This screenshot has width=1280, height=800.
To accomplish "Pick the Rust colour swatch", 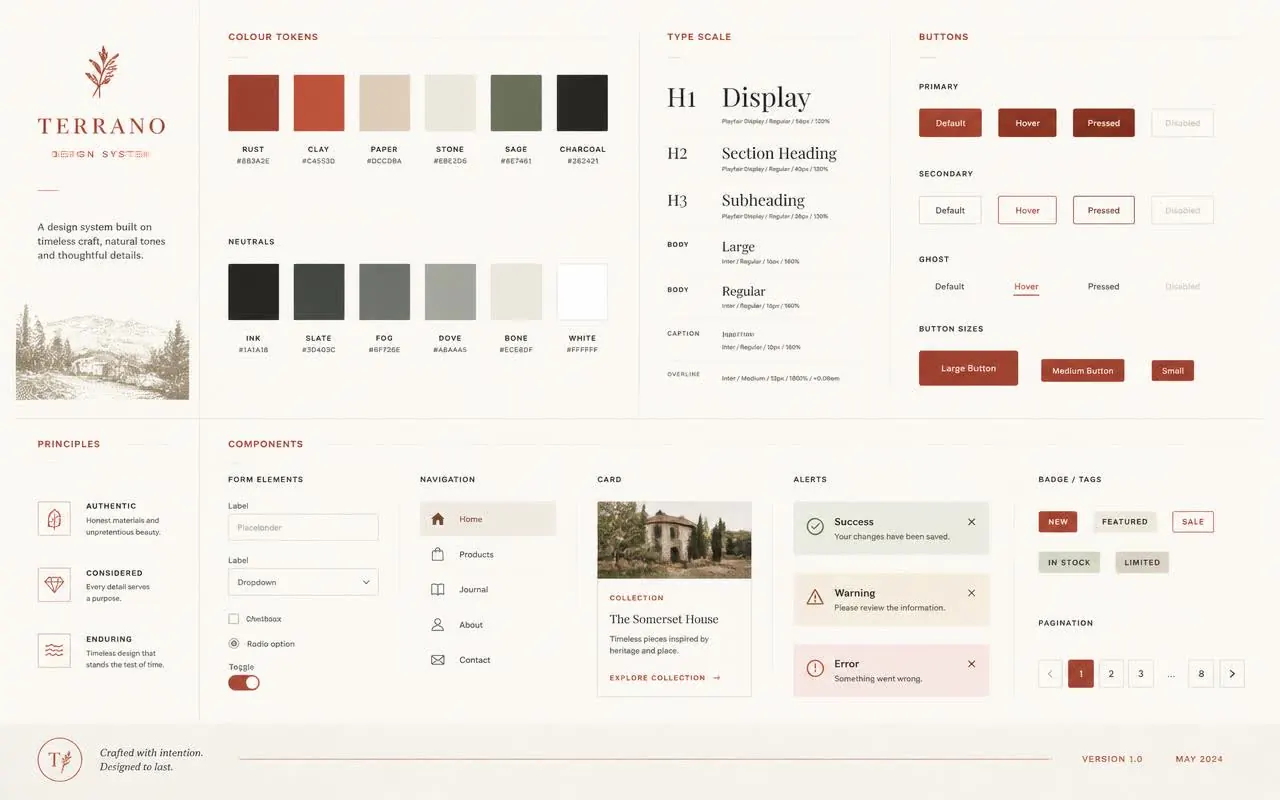I will tap(253, 103).
